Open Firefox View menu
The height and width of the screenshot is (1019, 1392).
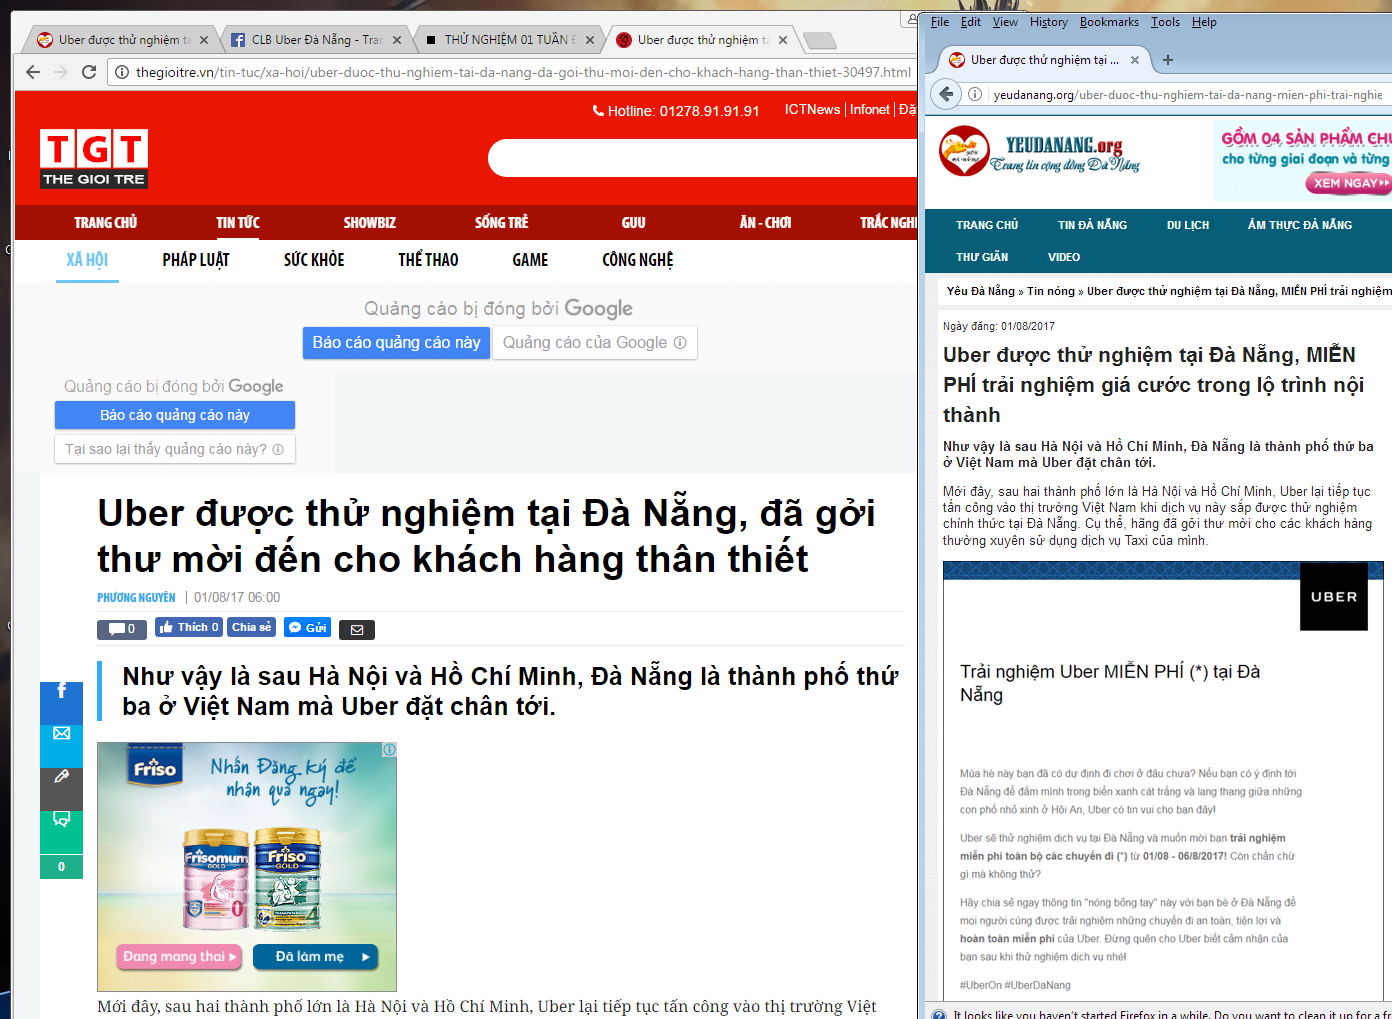(1005, 22)
